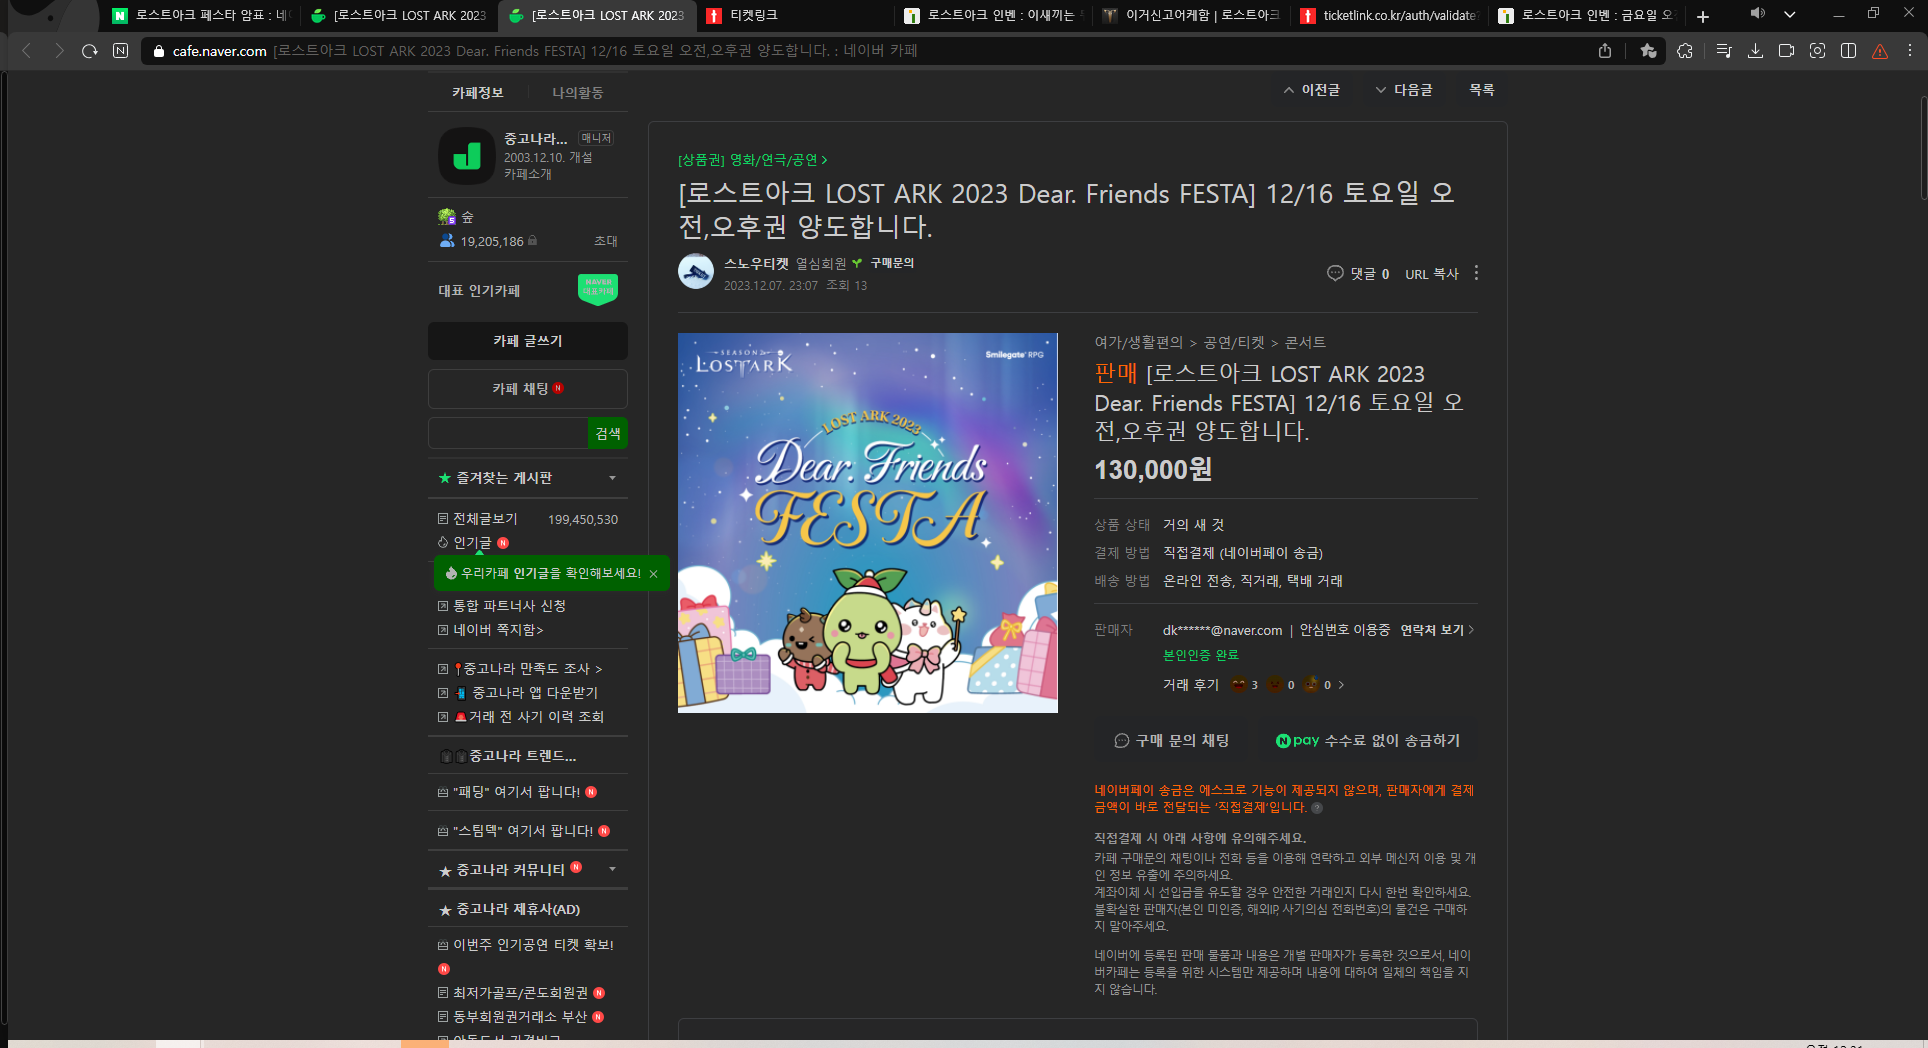Image resolution: width=1928 pixels, height=1048 pixels.
Task: Open the 중고나라 cafe logo icon
Action: click(466, 156)
